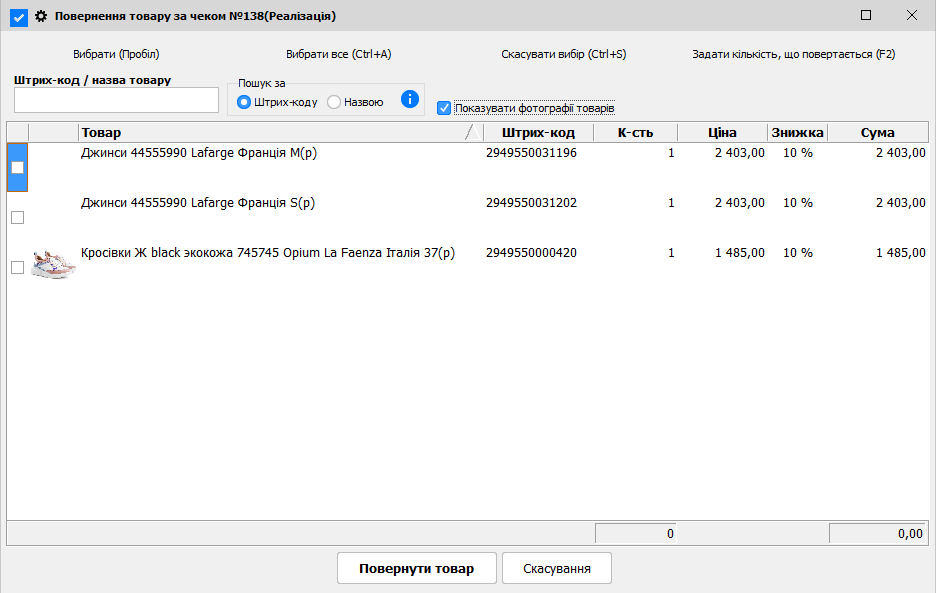The image size is (936, 593).
Task: Click the gear icon in title bar
Action: pos(41,16)
